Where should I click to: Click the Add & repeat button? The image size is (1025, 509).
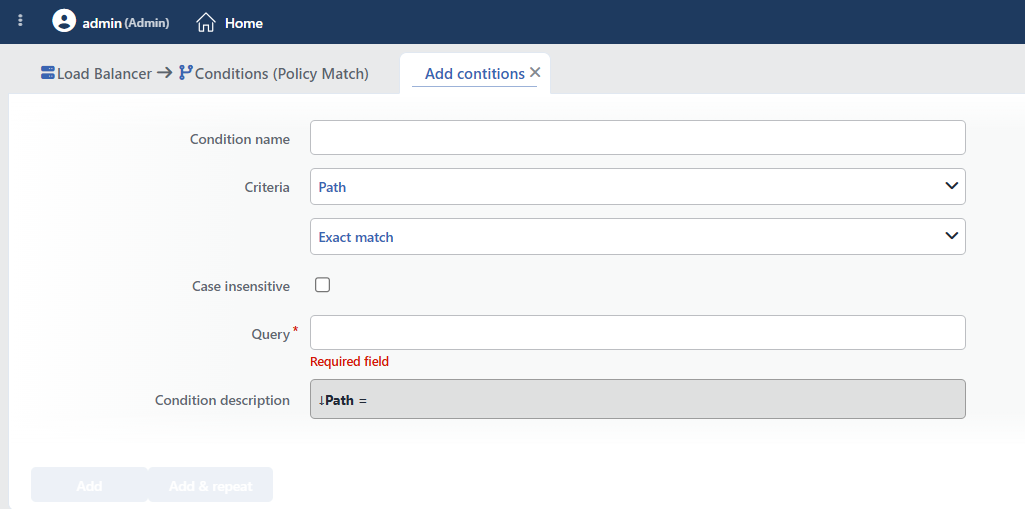(210, 485)
